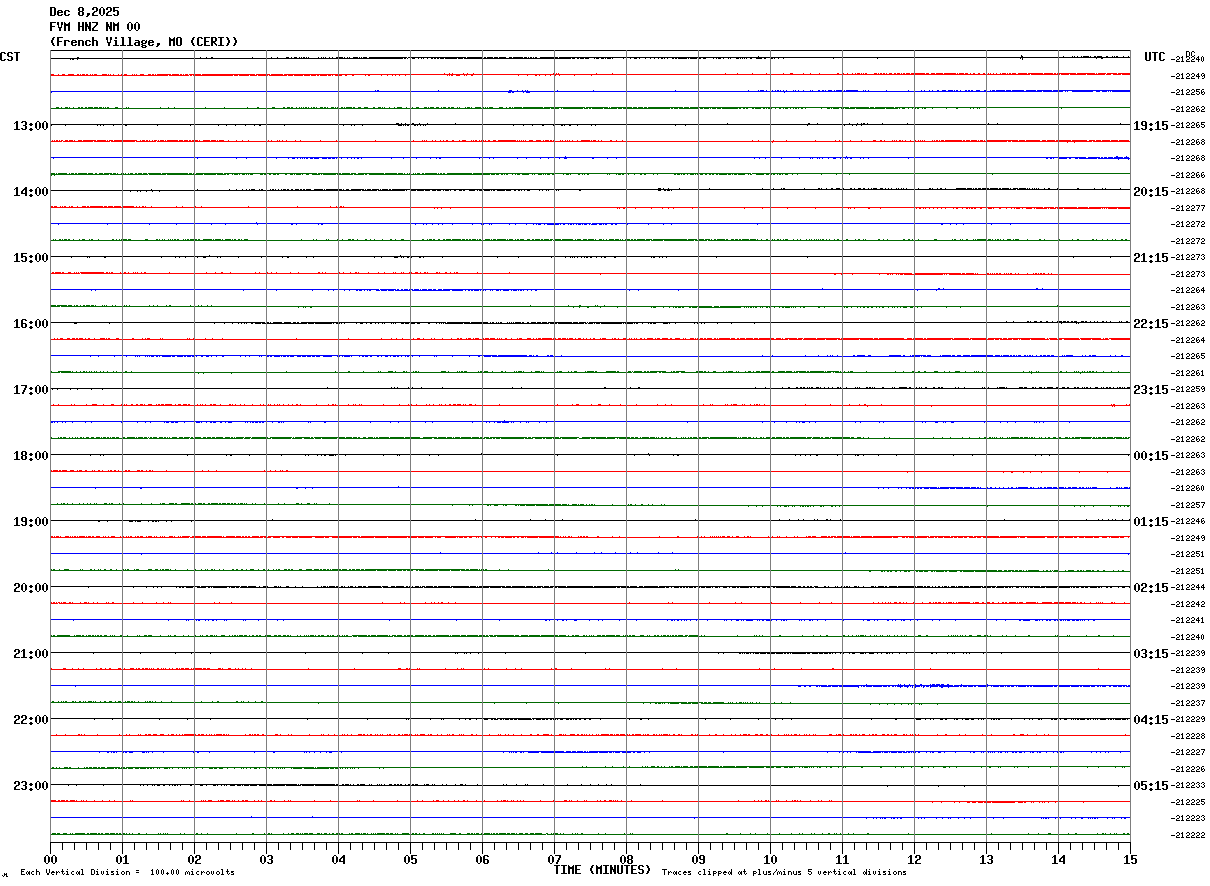Image resolution: width=1210 pixels, height=886 pixels.
Task: Select the "19:00" CST time label
Action: pos(30,522)
